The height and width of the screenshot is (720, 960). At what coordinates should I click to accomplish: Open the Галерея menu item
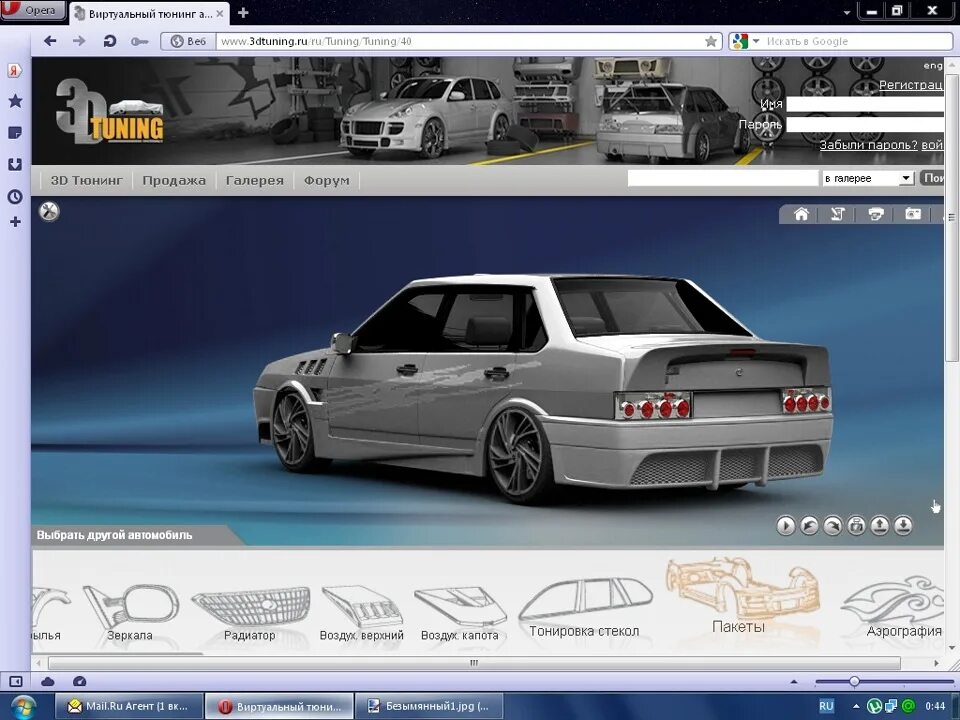[255, 180]
